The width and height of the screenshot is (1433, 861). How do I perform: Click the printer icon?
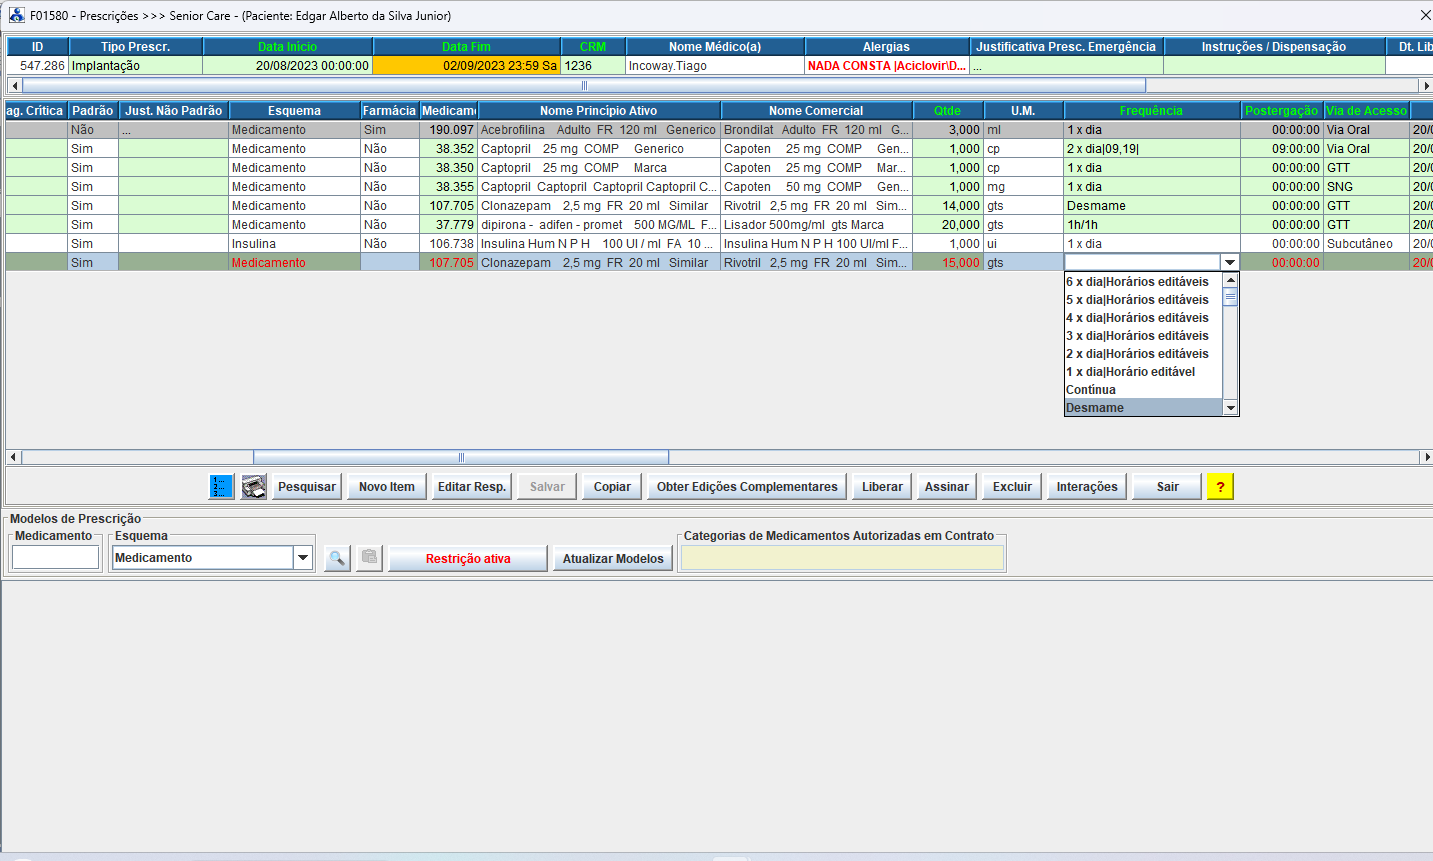click(x=254, y=487)
